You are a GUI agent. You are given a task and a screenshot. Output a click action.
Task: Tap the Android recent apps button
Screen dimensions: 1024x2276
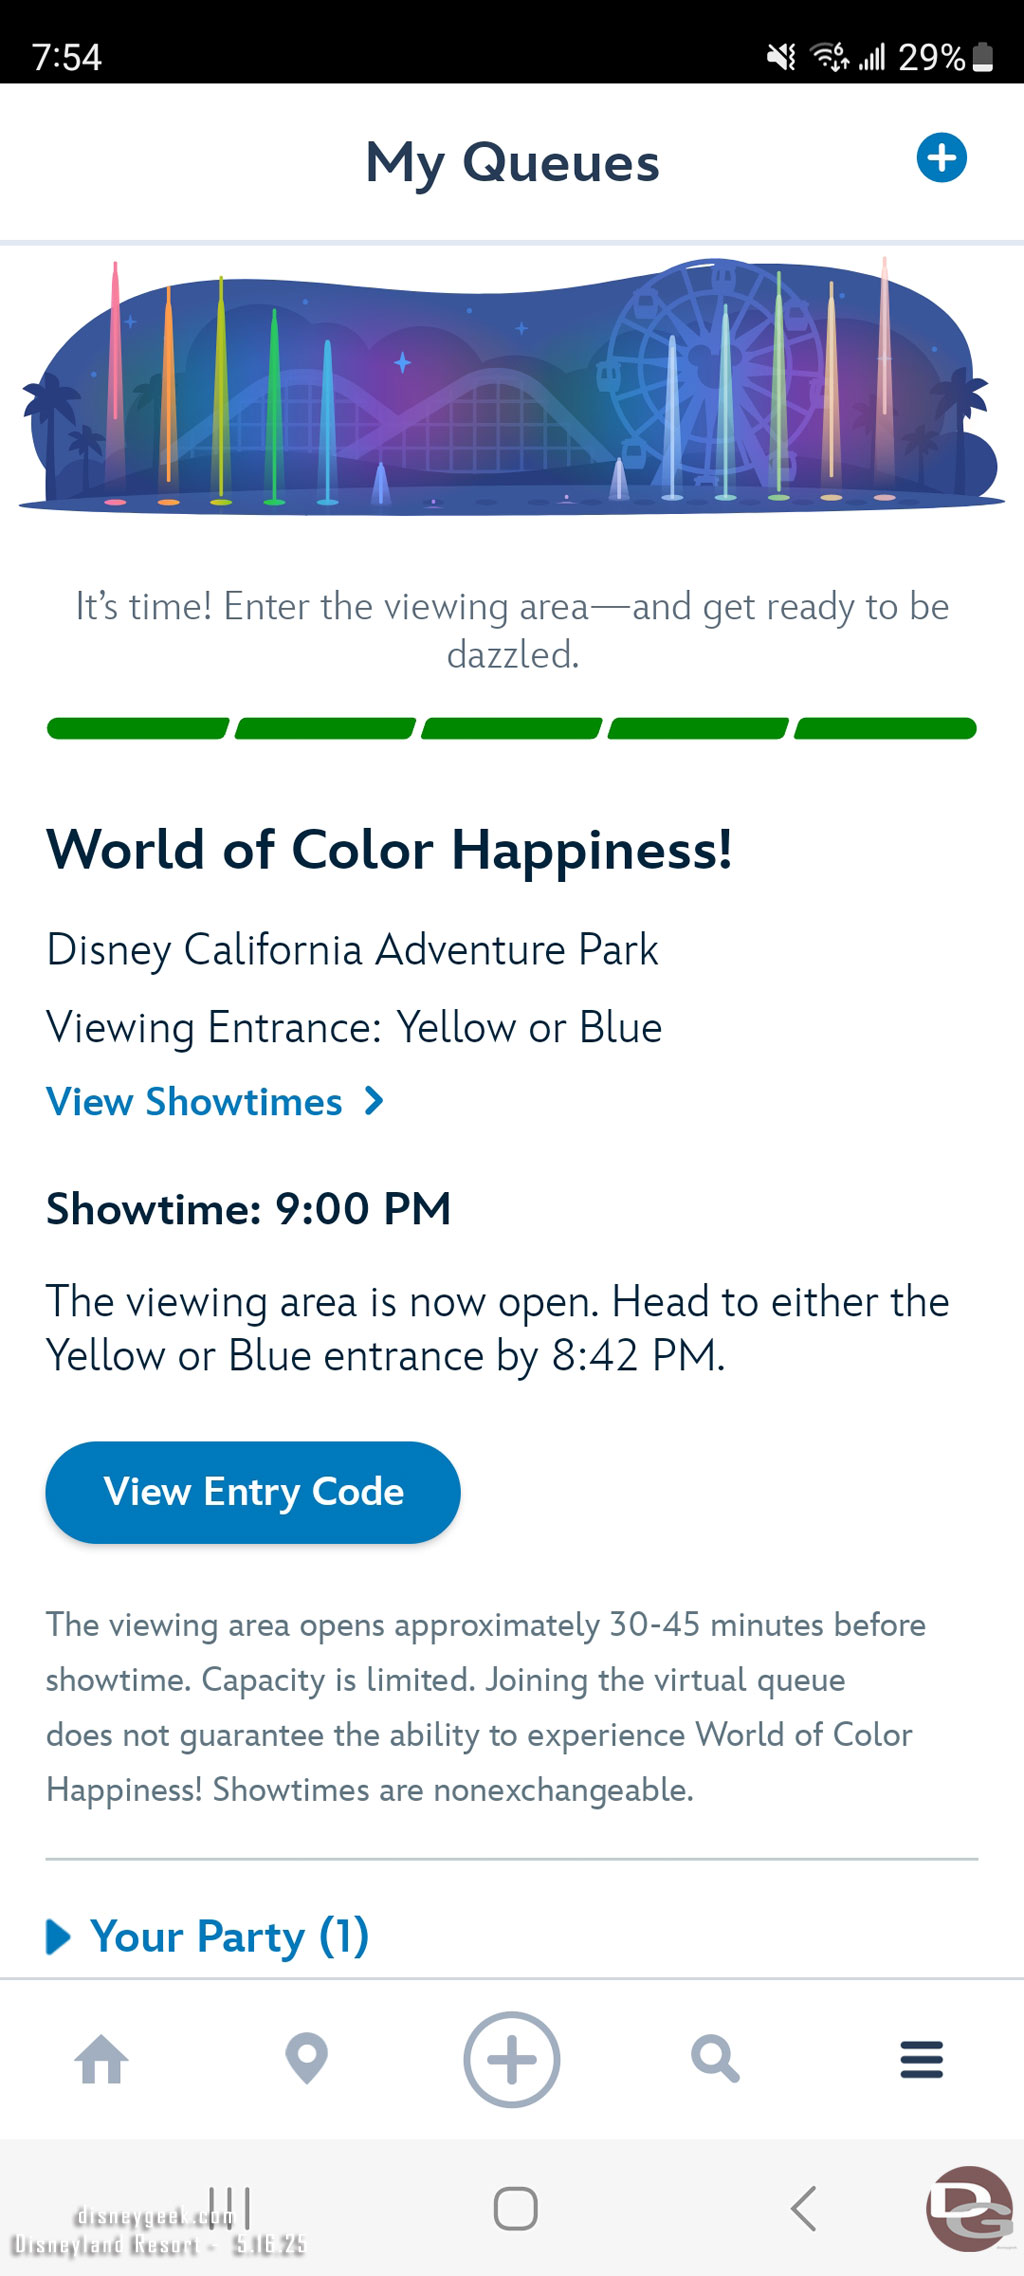pos(230,2208)
